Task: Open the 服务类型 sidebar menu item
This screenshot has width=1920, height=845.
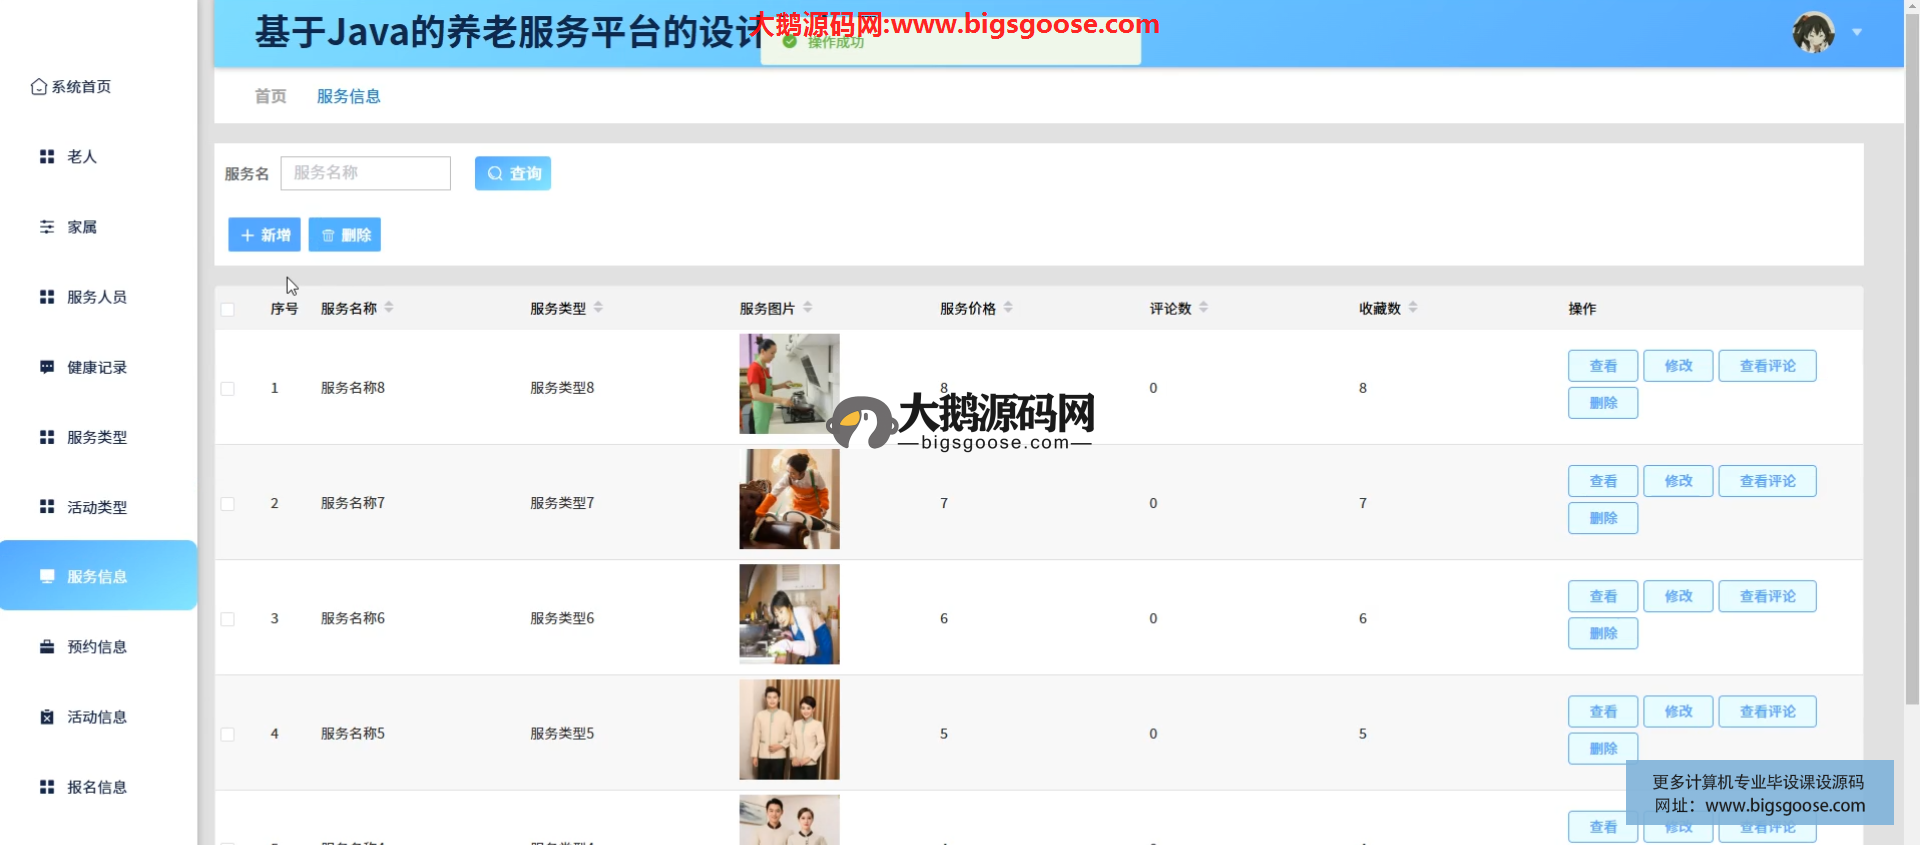Action: click(x=97, y=437)
